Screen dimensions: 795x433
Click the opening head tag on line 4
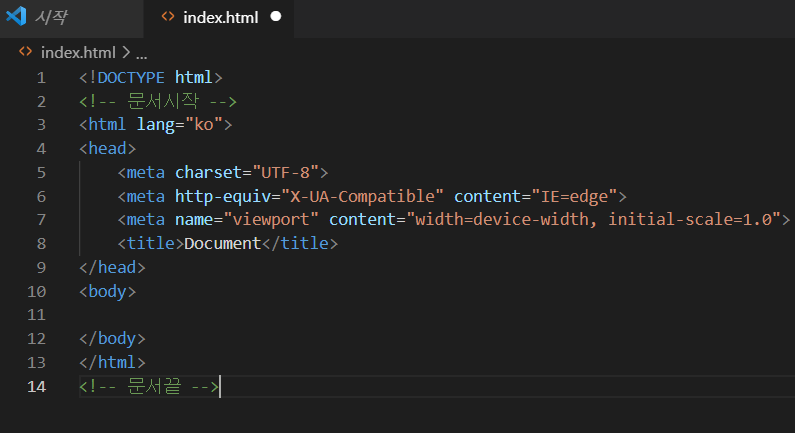point(107,149)
